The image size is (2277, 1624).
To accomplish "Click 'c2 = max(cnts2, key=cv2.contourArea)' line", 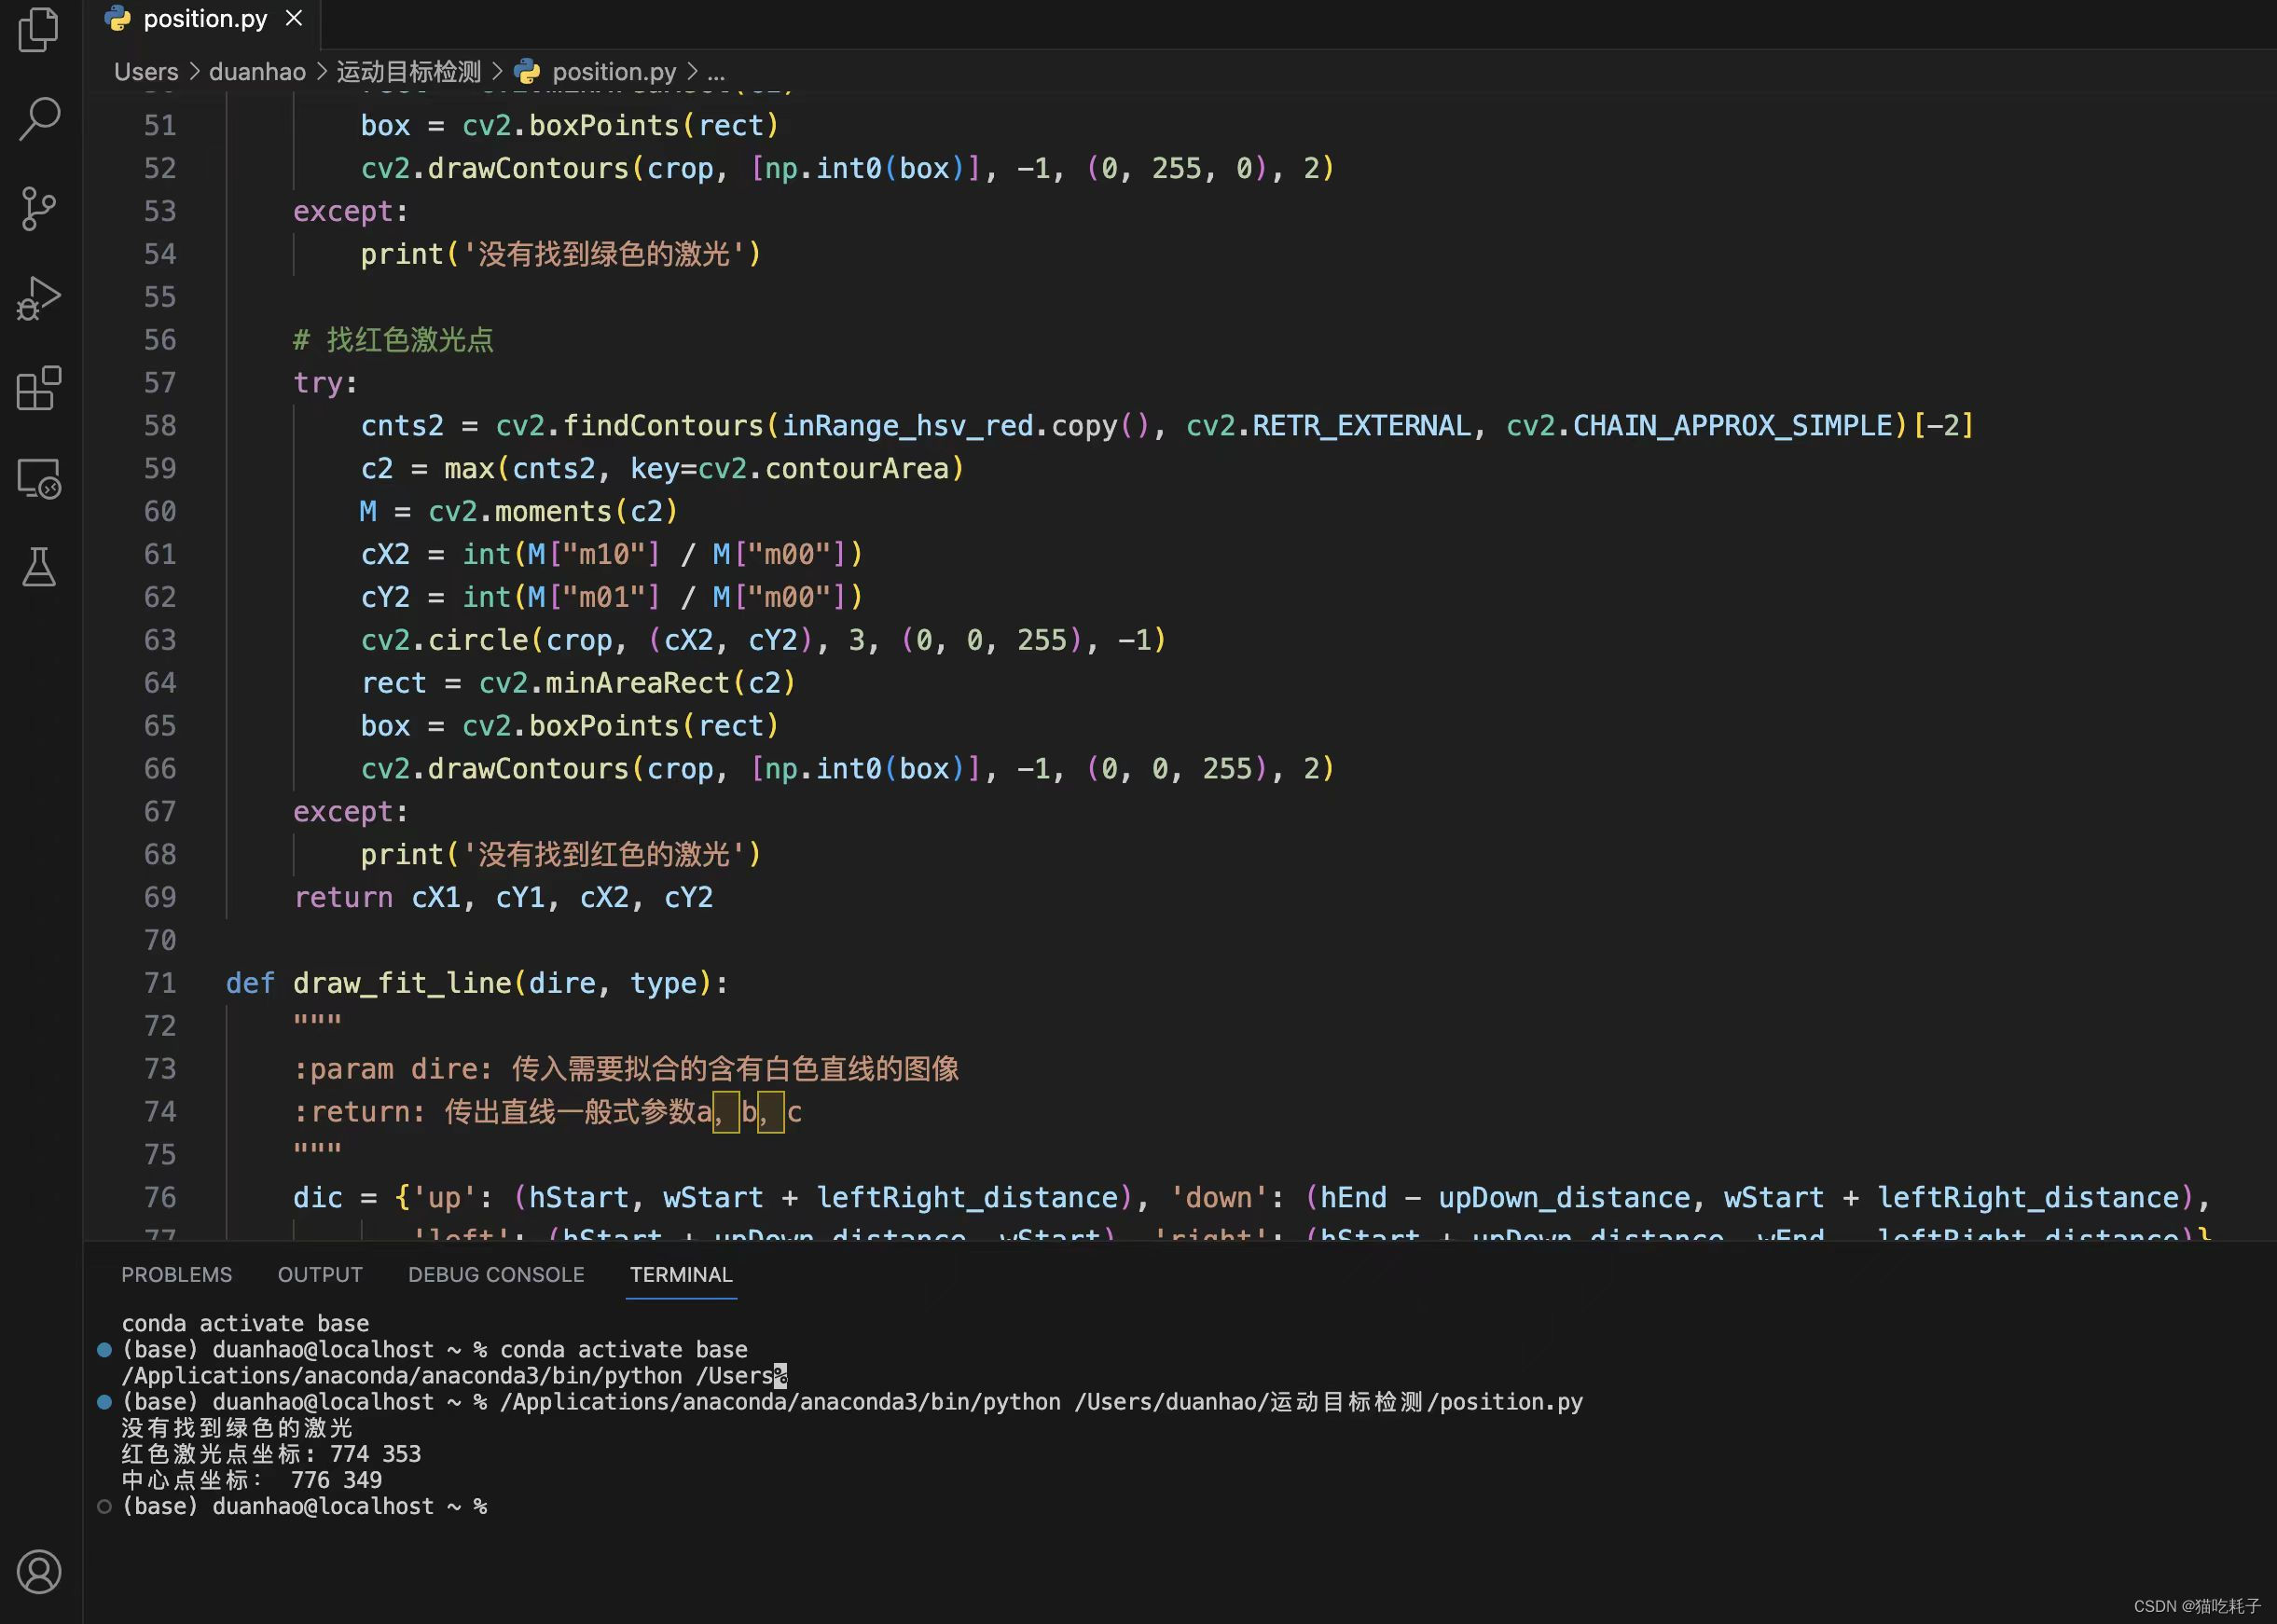I will coord(662,468).
